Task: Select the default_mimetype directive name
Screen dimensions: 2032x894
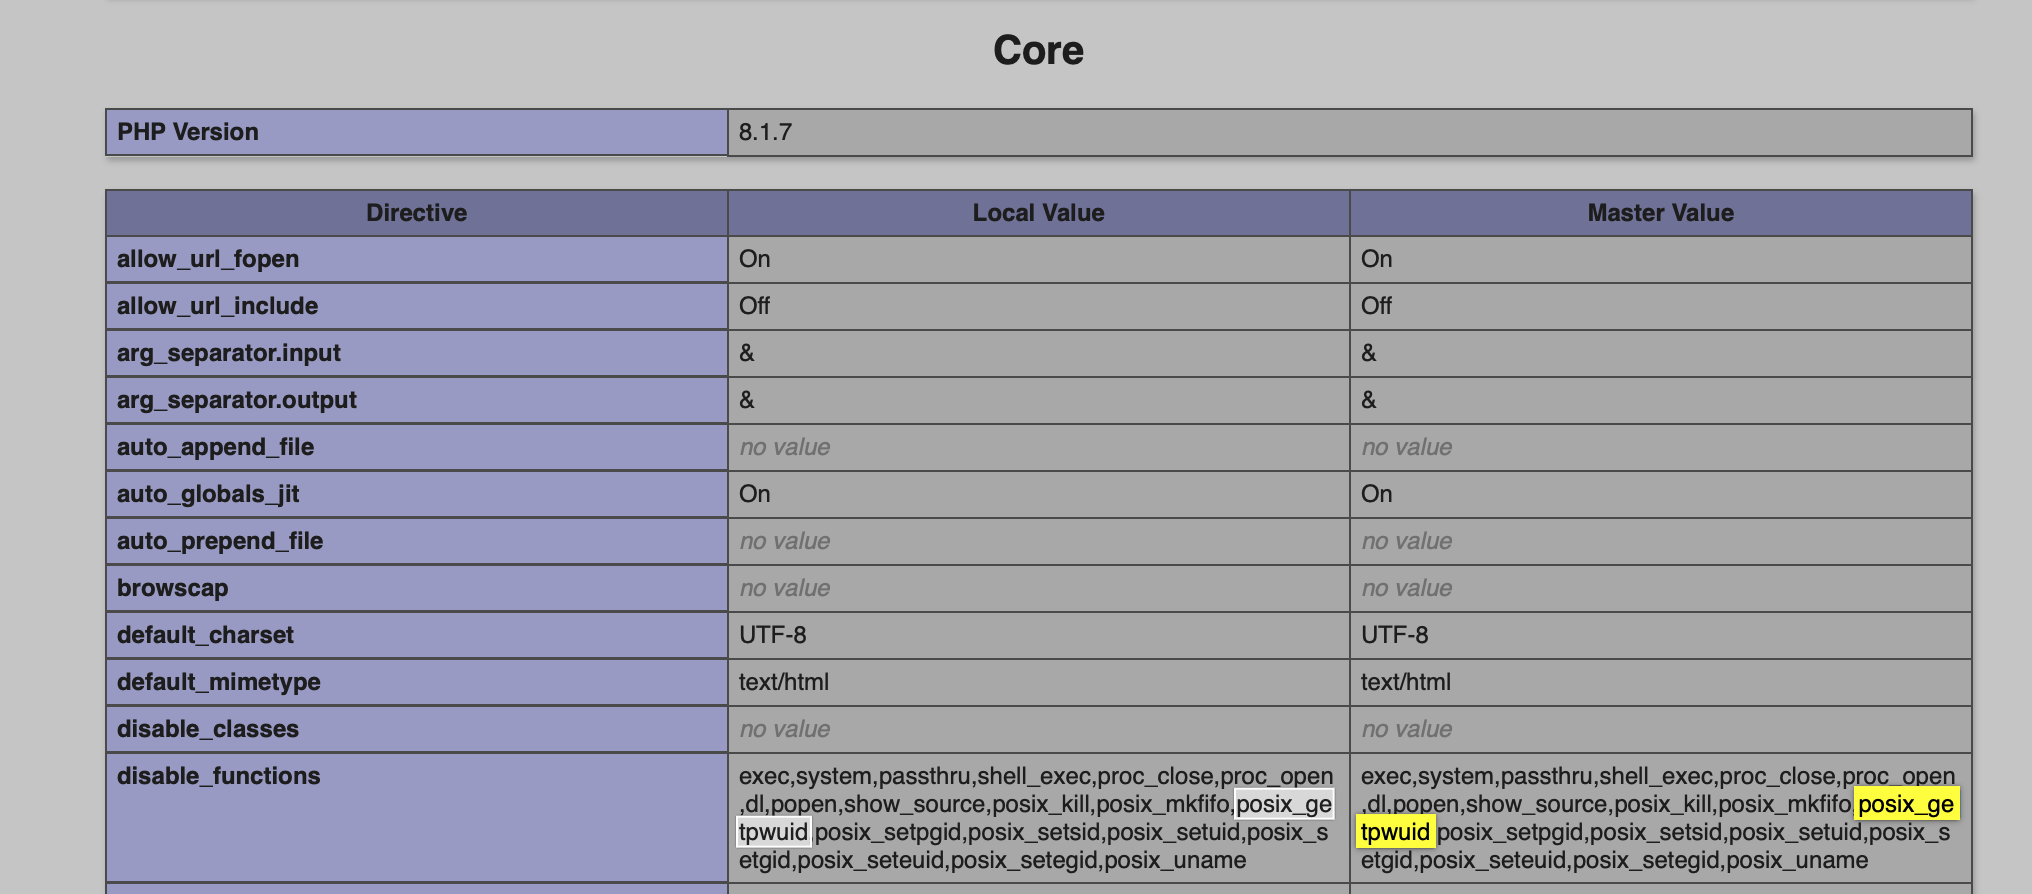Action: pyautogui.click(x=219, y=682)
